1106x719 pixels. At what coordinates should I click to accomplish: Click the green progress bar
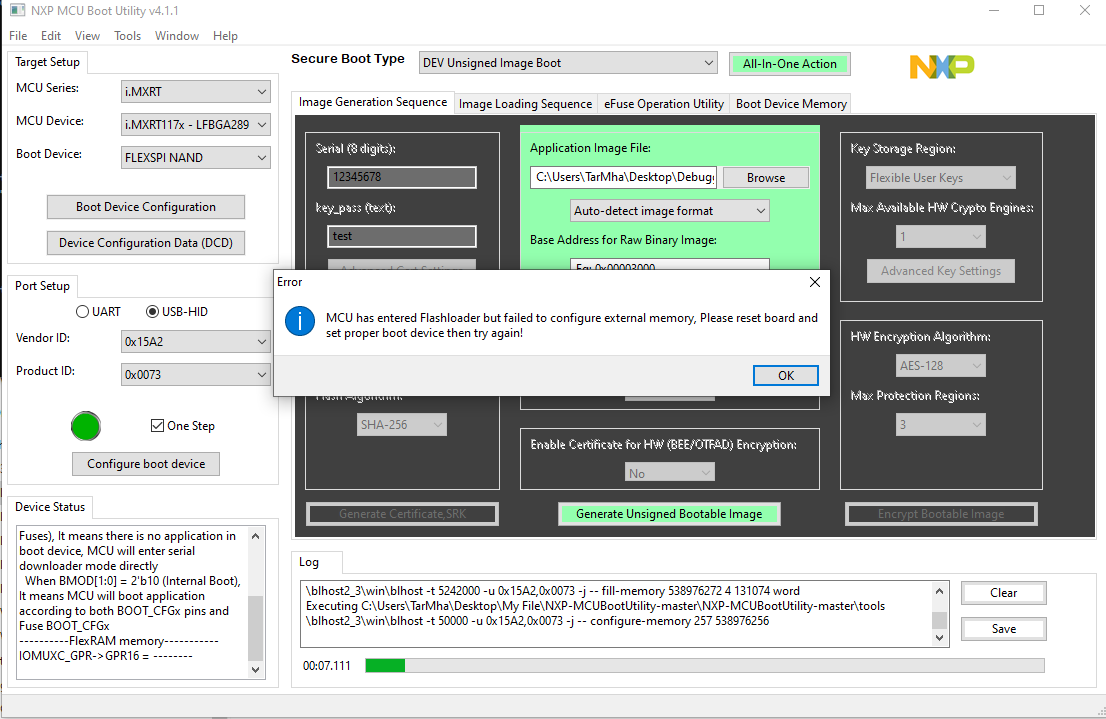point(385,664)
